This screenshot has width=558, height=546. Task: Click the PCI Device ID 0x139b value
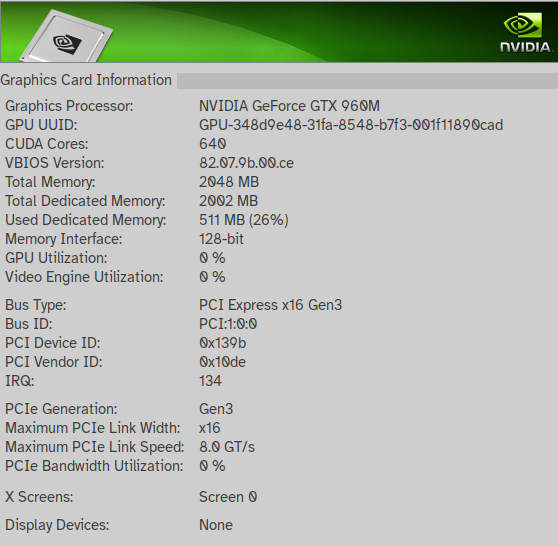[x=222, y=343]
